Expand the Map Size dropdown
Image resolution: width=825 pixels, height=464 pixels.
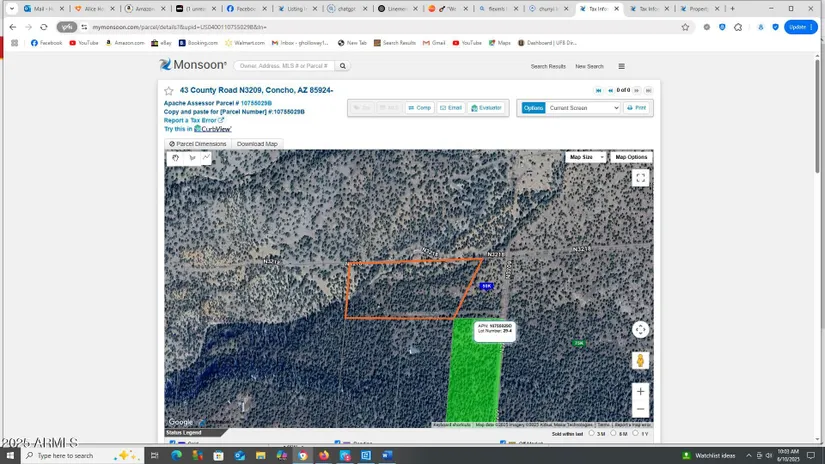point(585,157)
